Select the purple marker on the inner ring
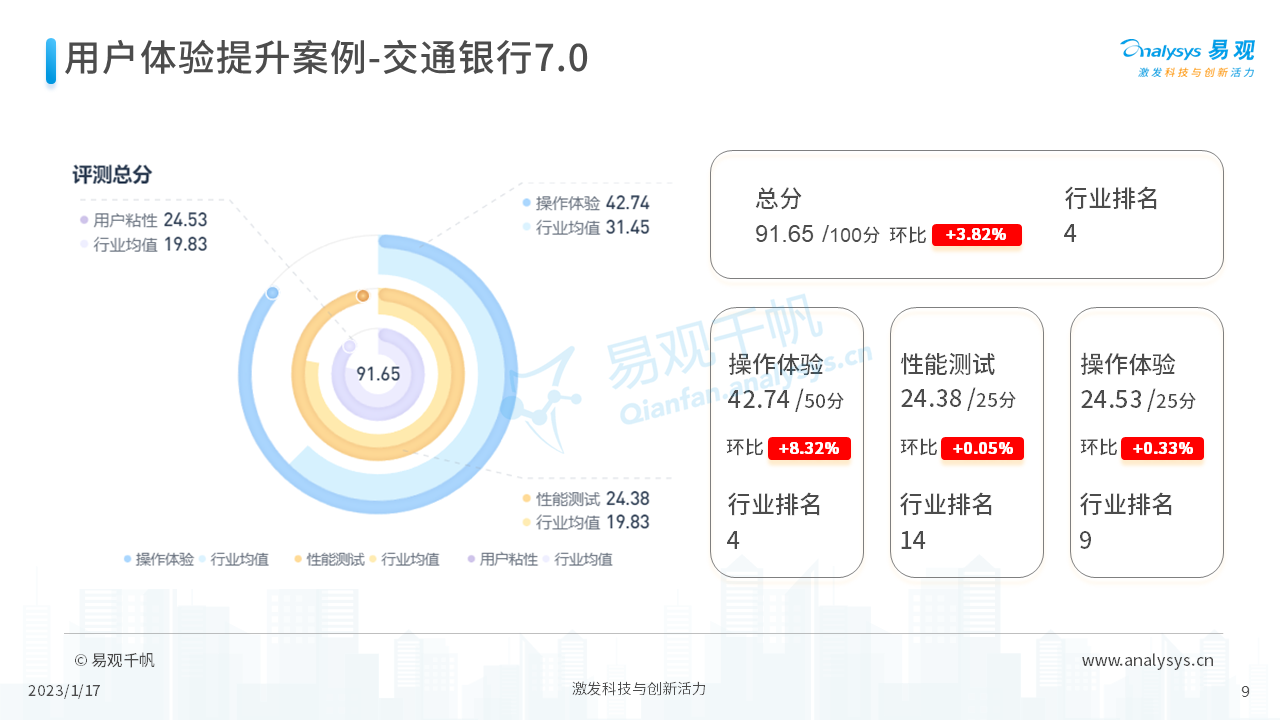1280x720 pixels. [x=349, y=347]
